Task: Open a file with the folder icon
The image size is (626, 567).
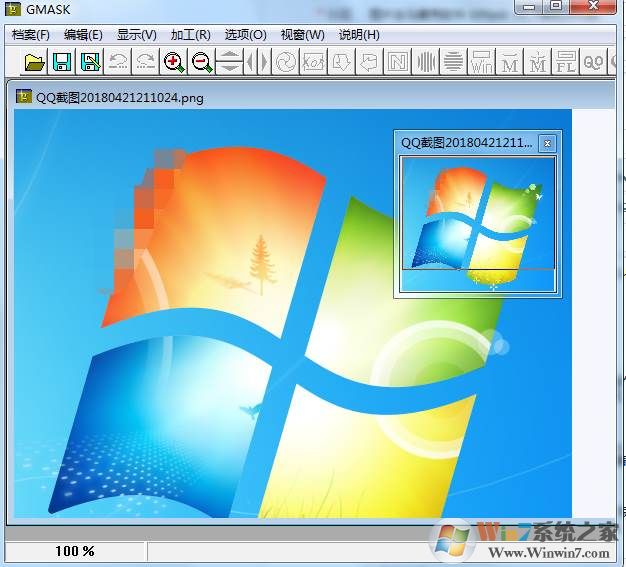Action: coord(34,62)
